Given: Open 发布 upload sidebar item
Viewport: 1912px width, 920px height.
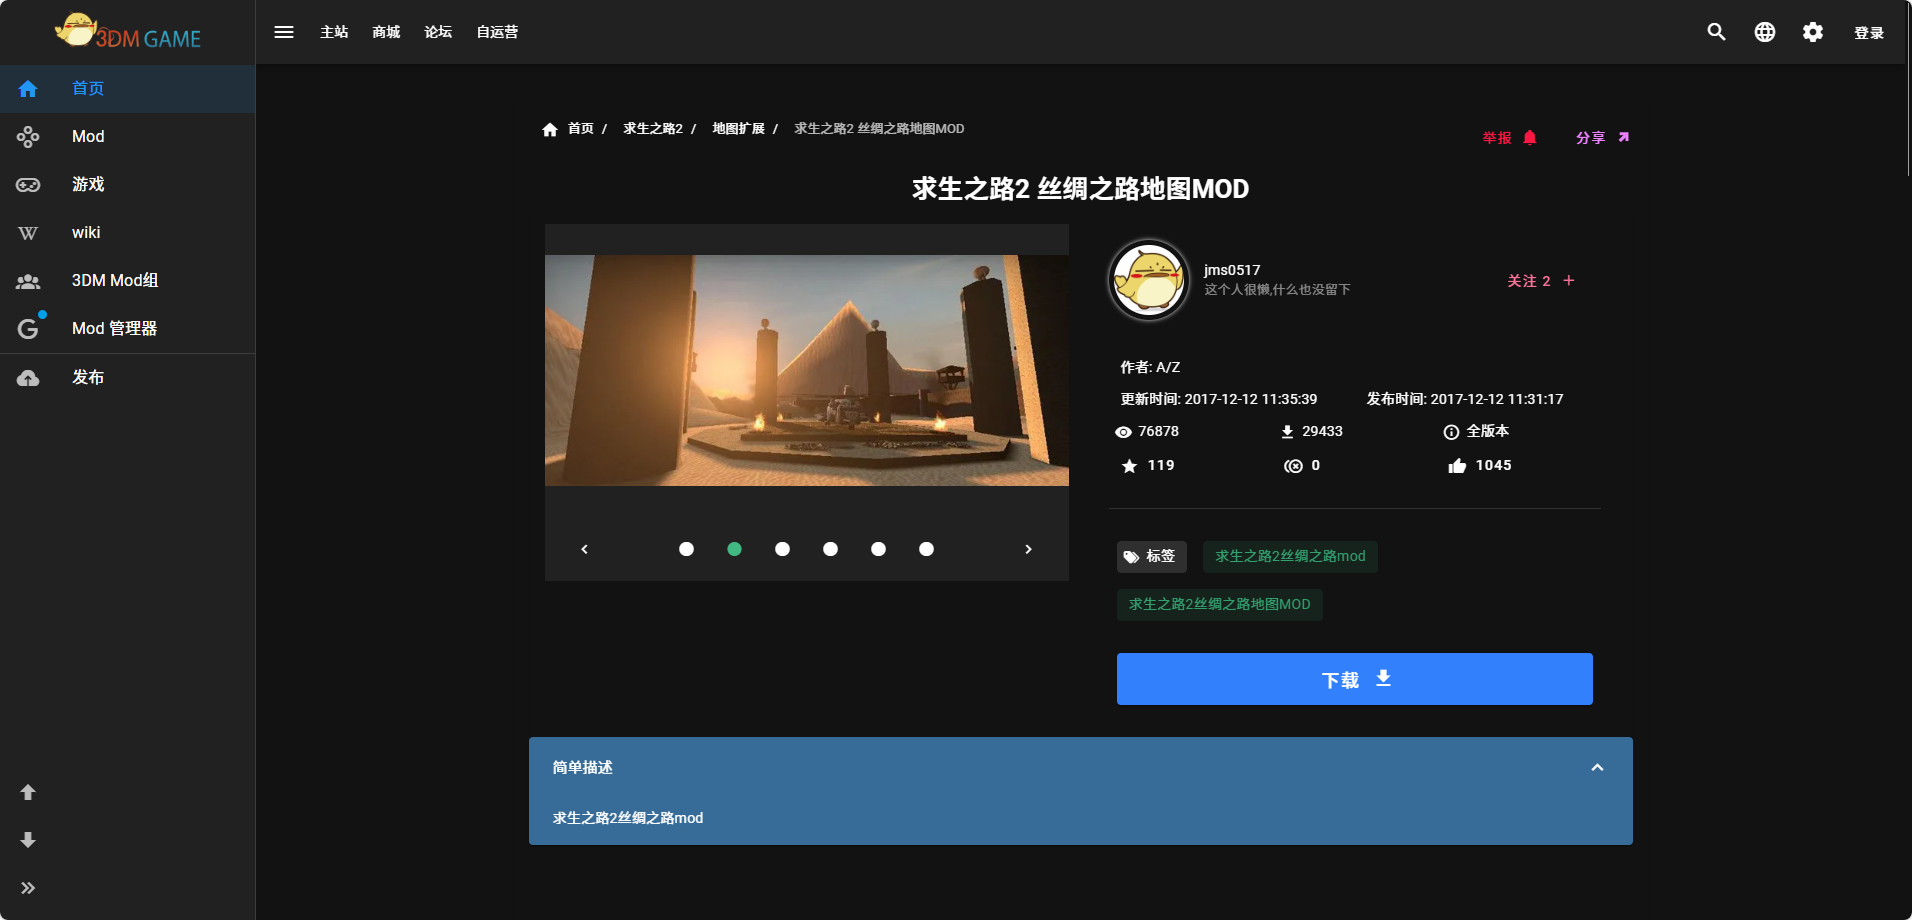Looking at the screenshot, I should pos(128,377).
